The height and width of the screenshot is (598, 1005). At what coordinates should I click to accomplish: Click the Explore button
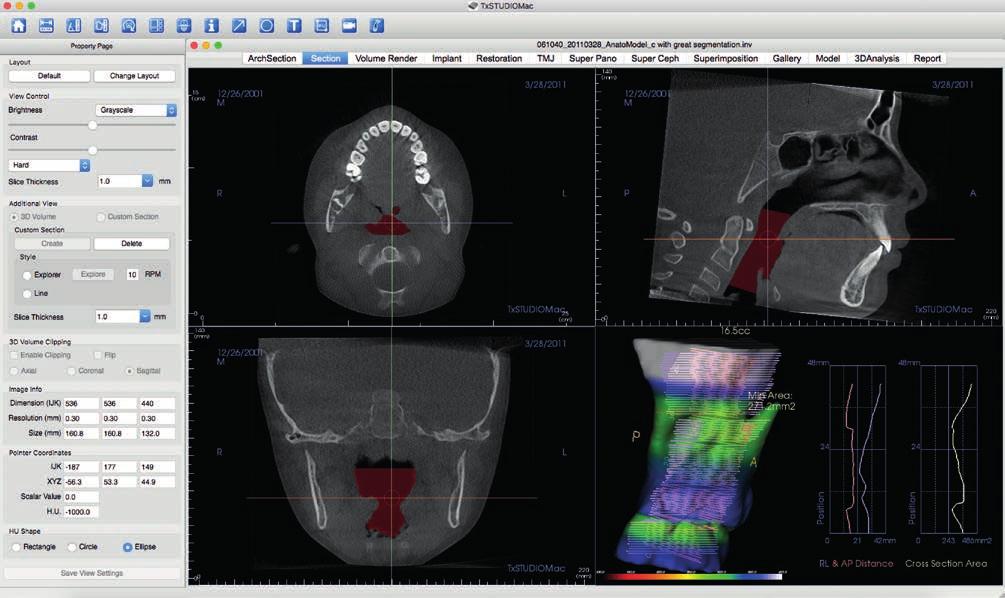[93, 274]
